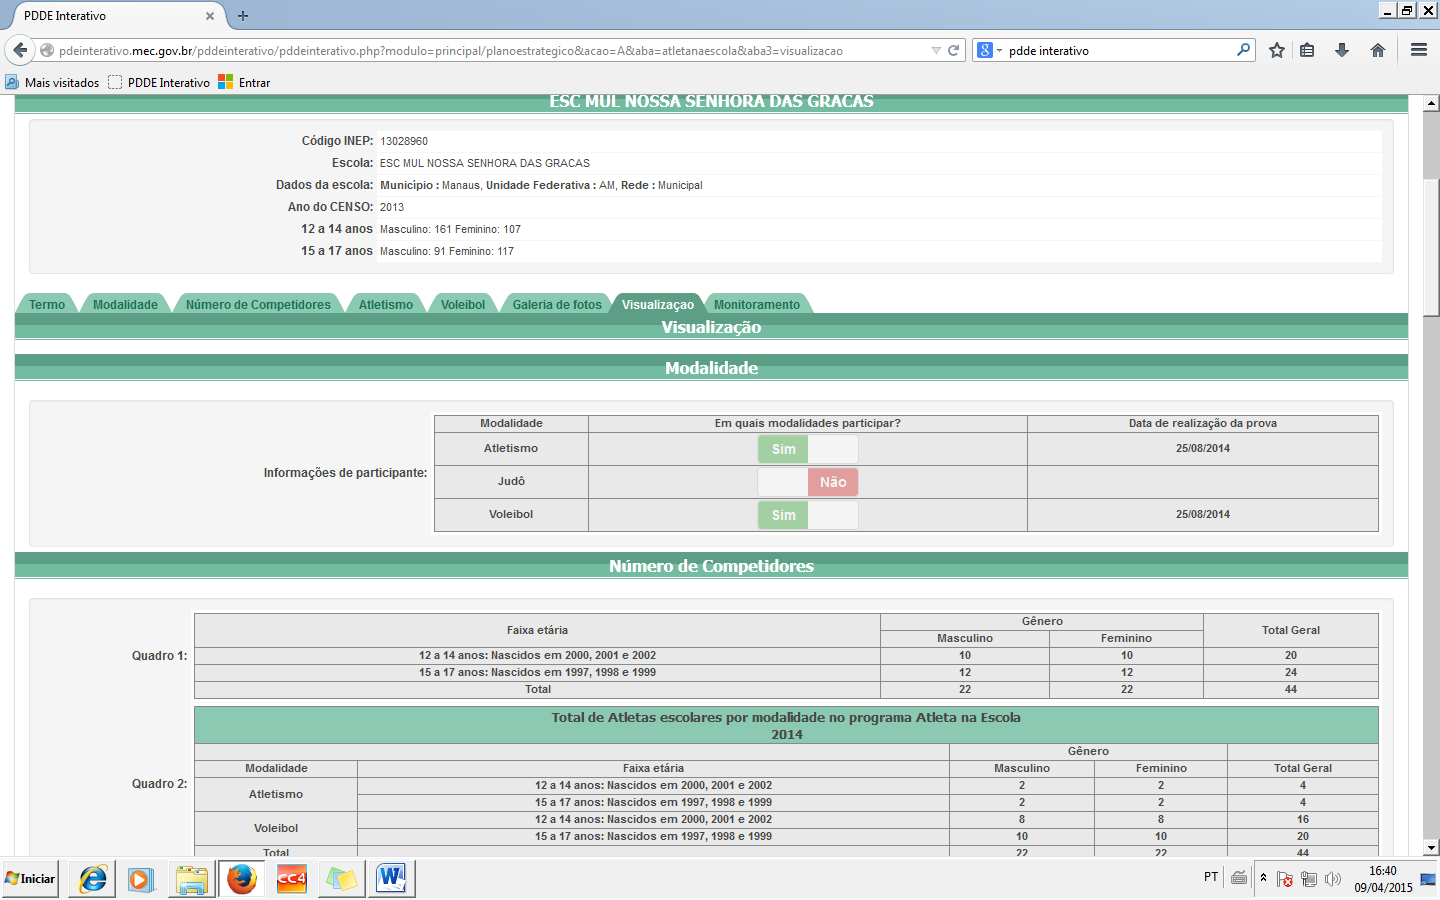Viewport: 1440px width, 900px height.
Task: Toggle the Atletismo Sim switch
Action: [808, 449]
